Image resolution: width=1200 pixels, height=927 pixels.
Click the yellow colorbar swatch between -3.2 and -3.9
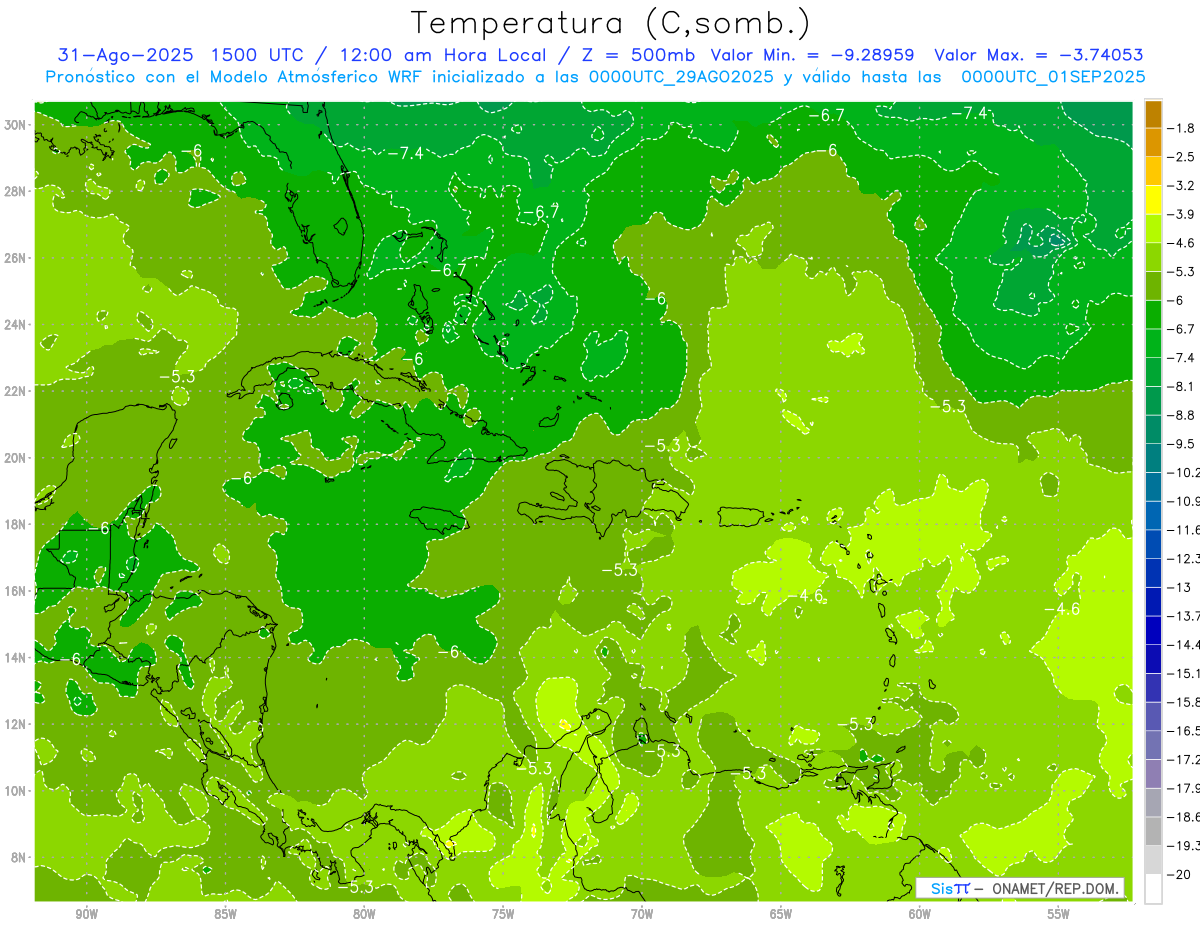pos(1153,200)
